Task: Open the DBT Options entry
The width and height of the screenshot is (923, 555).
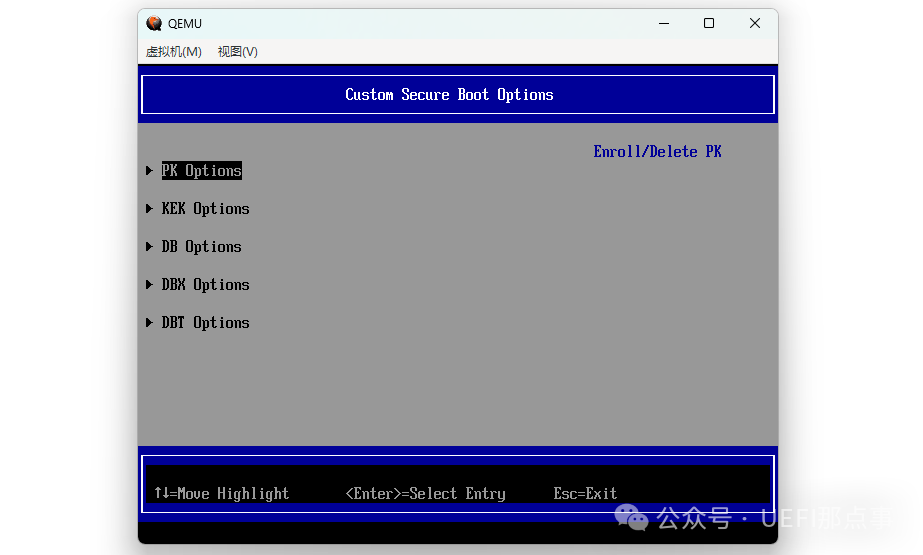Action: [205, 323]
